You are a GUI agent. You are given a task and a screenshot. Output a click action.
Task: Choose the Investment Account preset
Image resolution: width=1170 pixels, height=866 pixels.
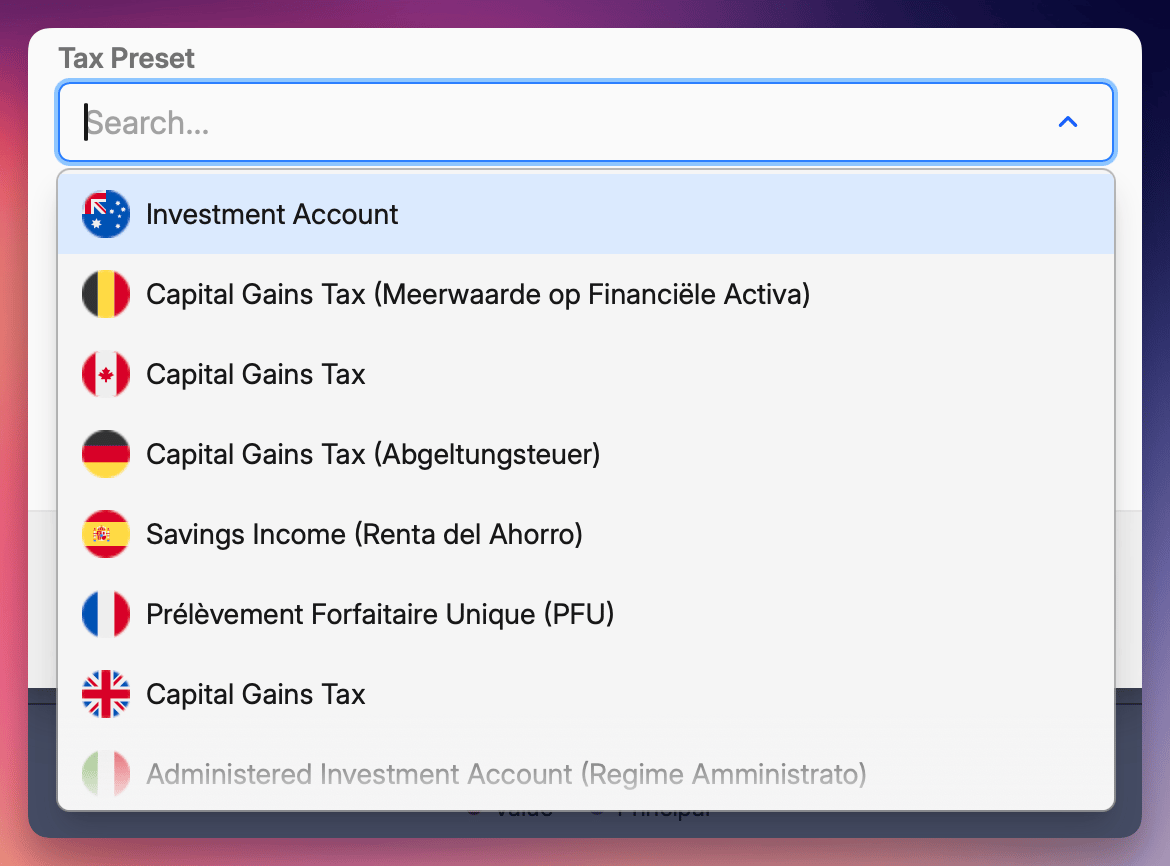tap(272, 213)
